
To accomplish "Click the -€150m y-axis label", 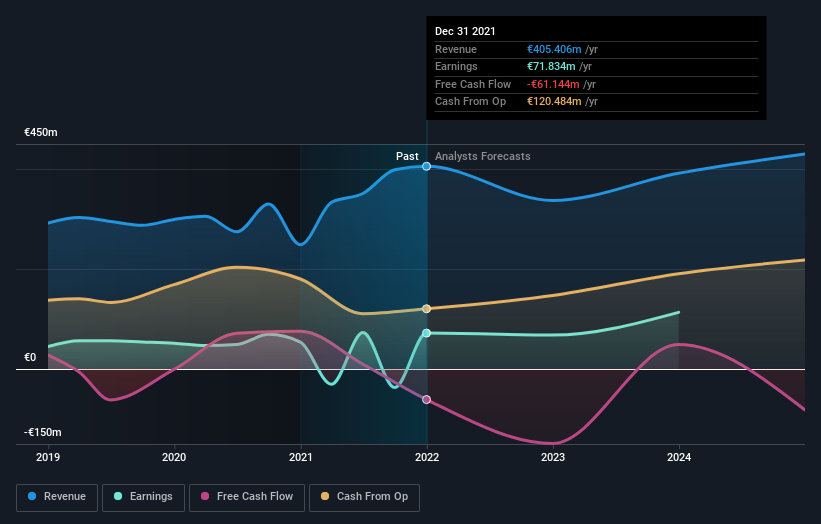I will coord(42,432).
